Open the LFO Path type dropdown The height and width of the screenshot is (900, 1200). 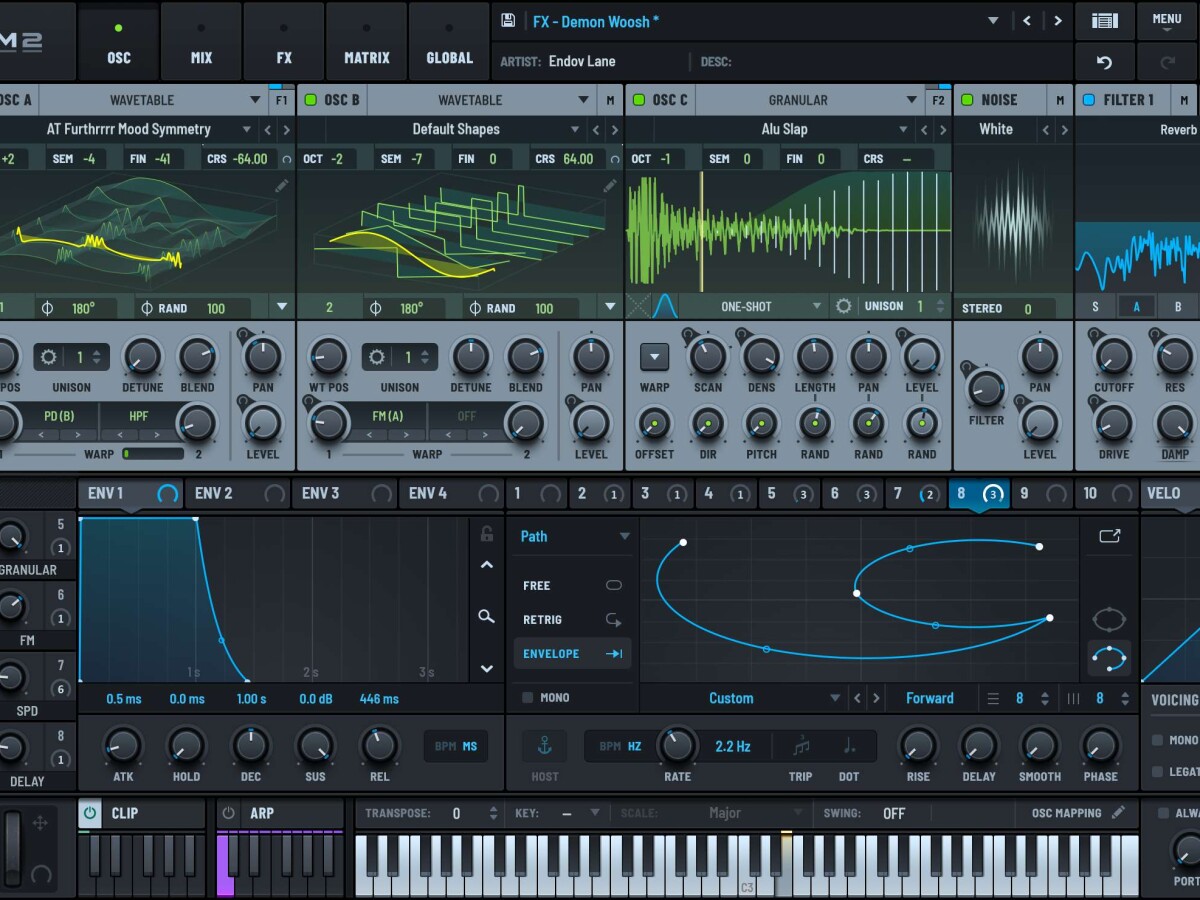pos(624,537)
